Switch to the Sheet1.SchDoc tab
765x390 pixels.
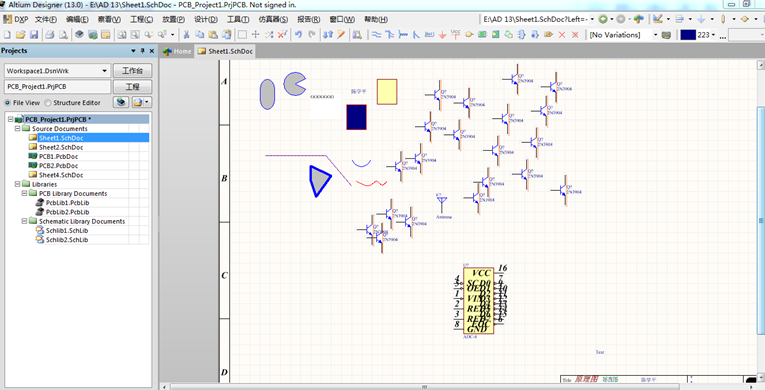tap(225, 51)
